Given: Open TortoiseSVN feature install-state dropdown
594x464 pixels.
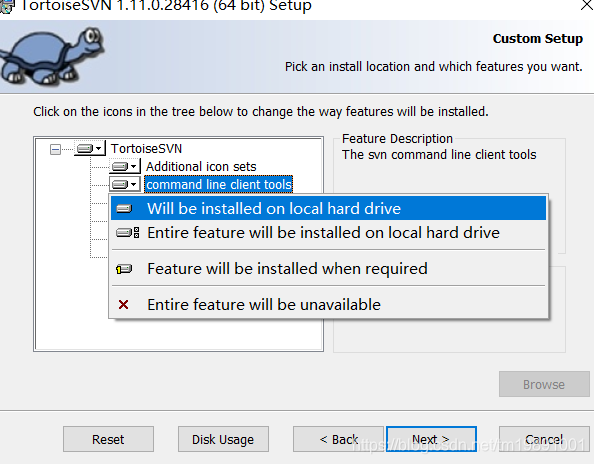Looking at the screenshot, I should (x=90, y=148).
